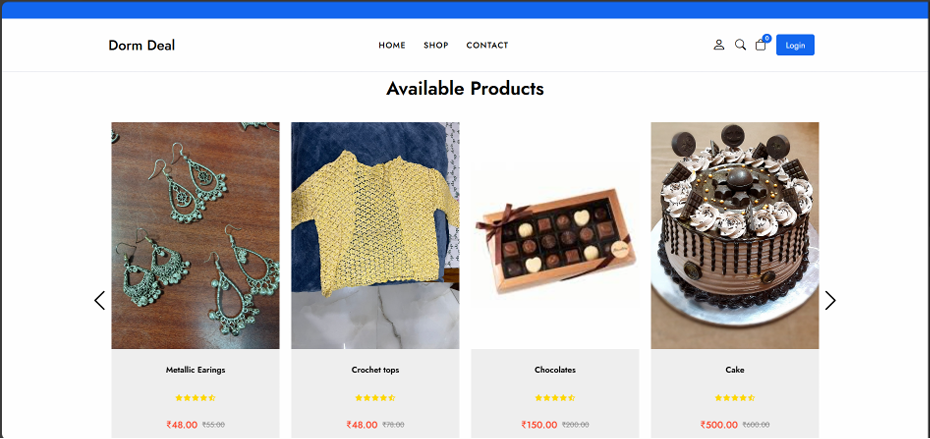Click the Metallic Earings star rating
The height and width of the screenshot is (439, 930).
pos(196,398)
